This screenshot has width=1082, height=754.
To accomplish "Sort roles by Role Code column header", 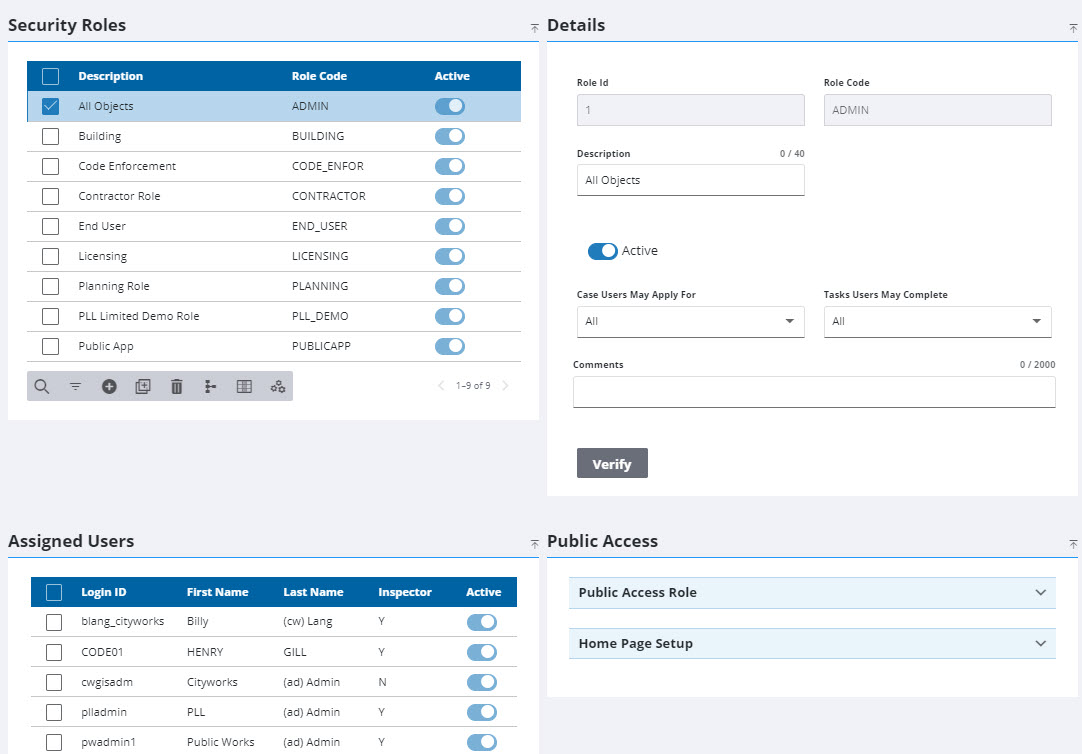I will pos(319,76).
